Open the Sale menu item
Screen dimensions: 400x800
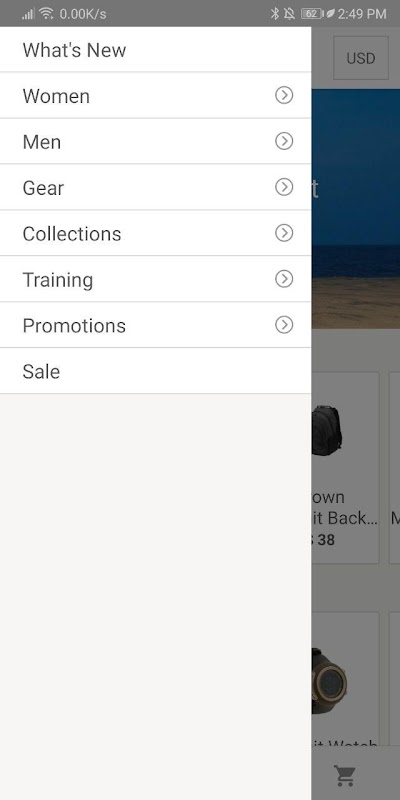(x=155, y=371)
